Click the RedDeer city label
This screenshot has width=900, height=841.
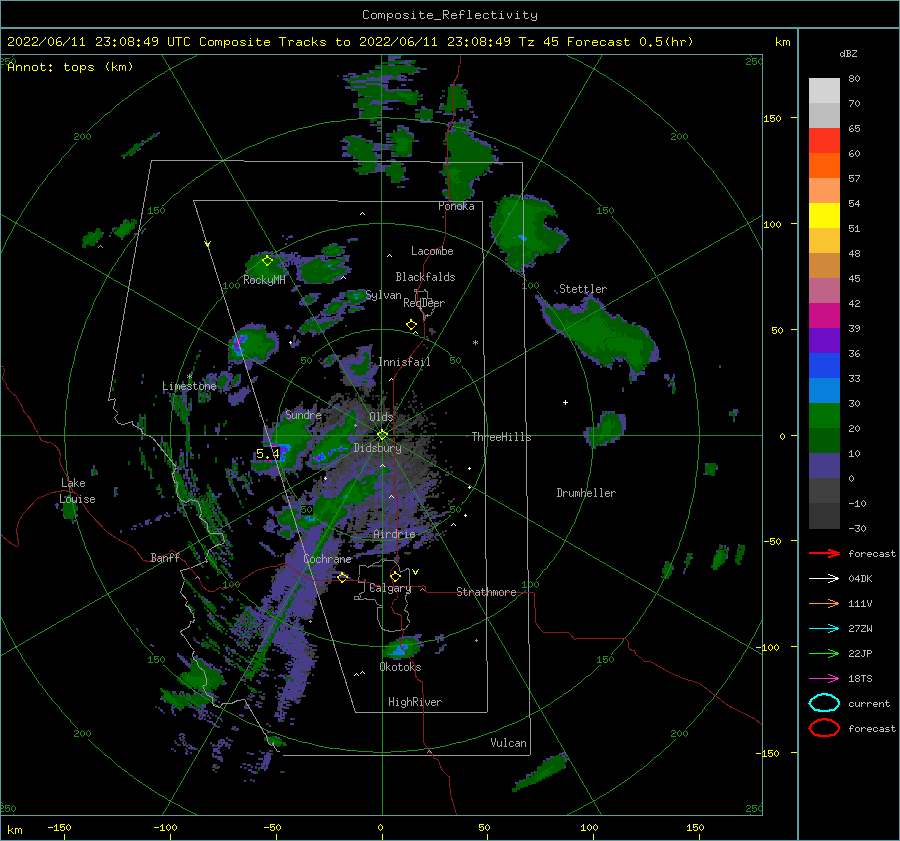click(x=424, y=303)
